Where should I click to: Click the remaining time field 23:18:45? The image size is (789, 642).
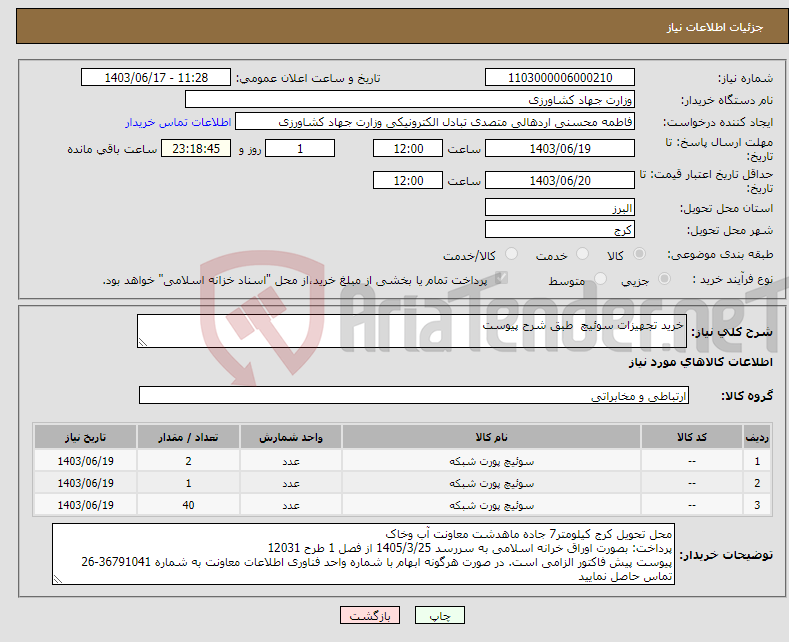click(x=196, y=148)
